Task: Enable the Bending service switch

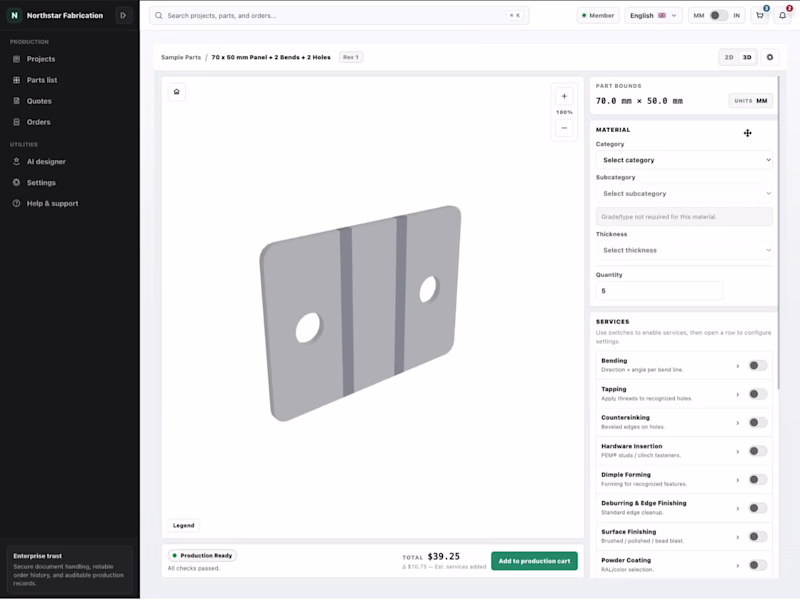Action: (x=758, y=365)
